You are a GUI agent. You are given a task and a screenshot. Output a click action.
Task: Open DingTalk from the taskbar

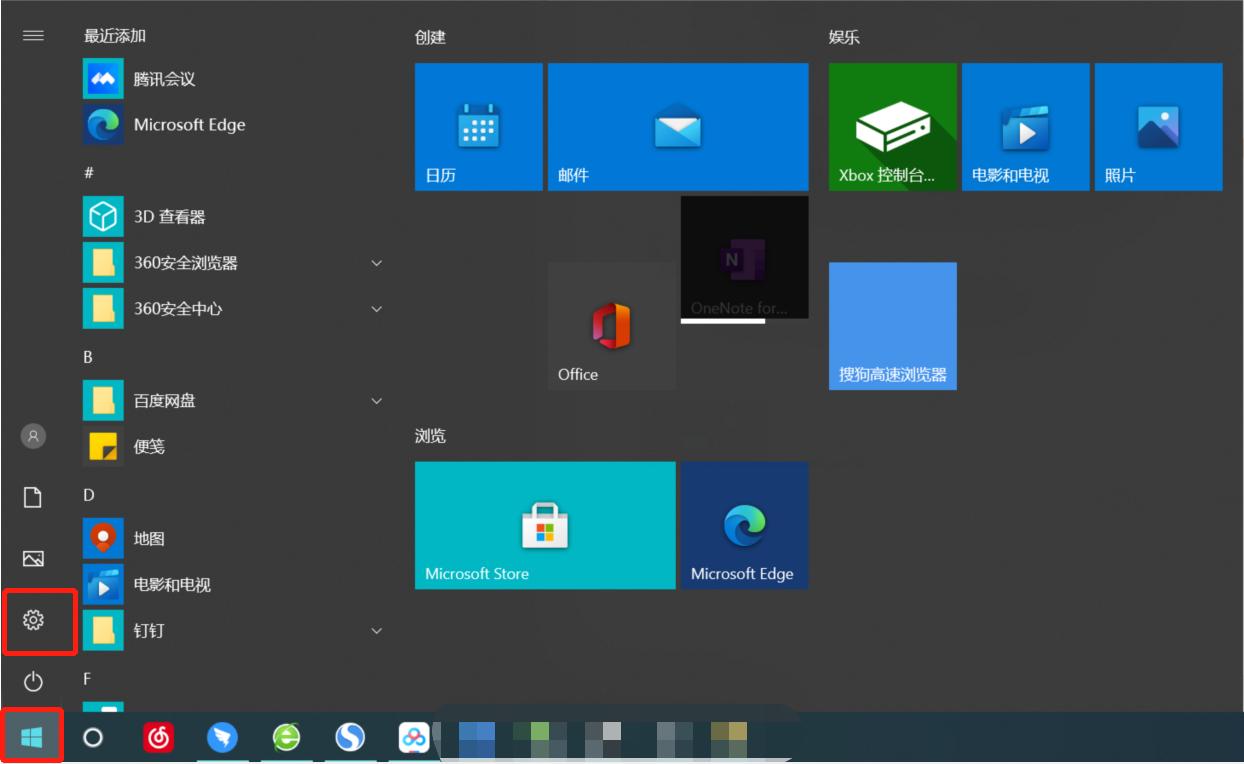pyautogui.click(x=222, y=738)
